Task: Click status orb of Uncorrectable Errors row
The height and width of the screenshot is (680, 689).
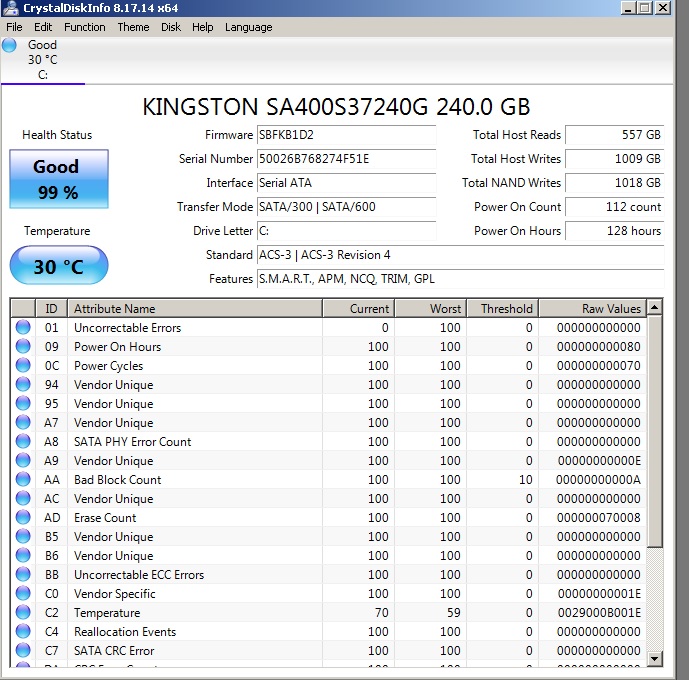Action: tap(23, 327)
